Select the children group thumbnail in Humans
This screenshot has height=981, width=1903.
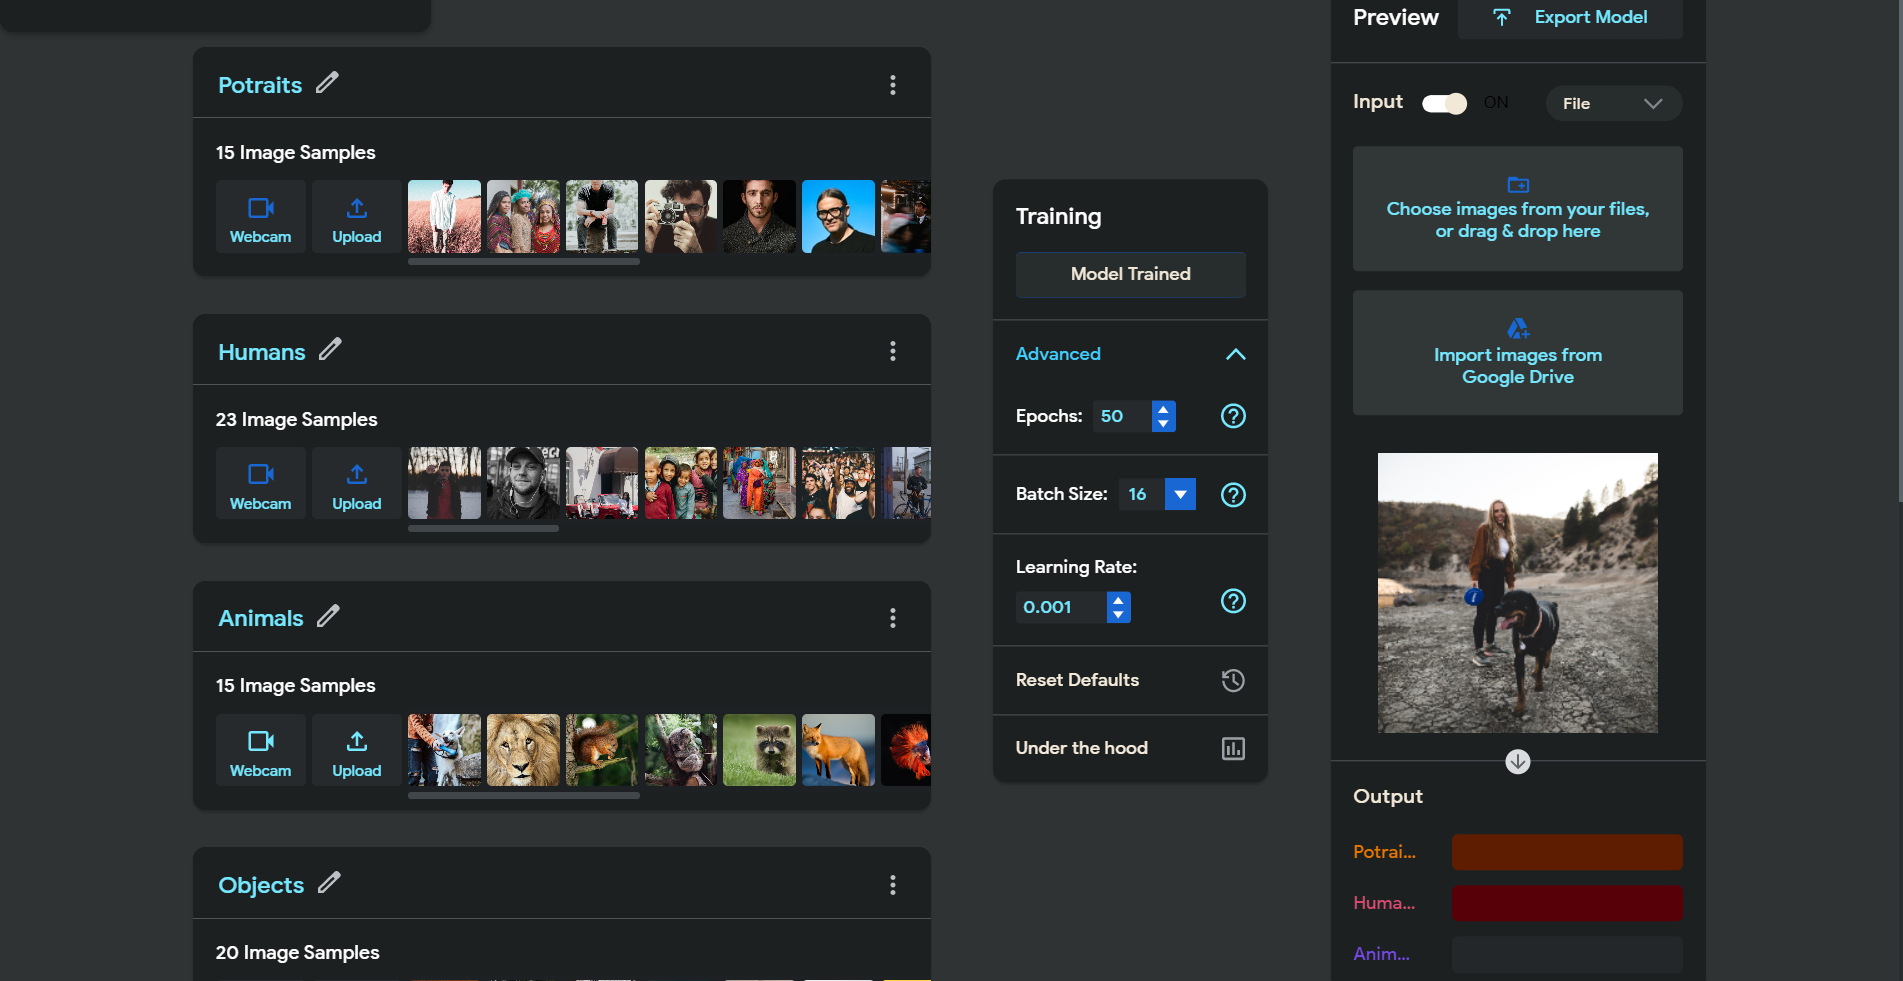click(x=681, y=484)
